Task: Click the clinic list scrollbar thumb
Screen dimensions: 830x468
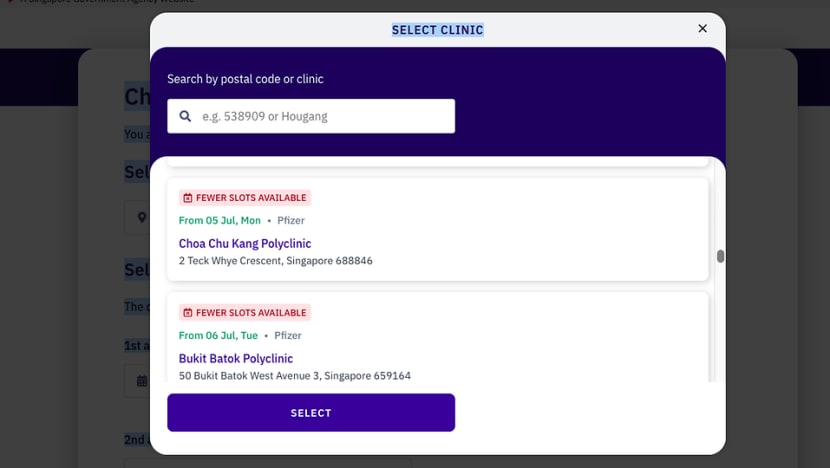Action: point(720,256)
